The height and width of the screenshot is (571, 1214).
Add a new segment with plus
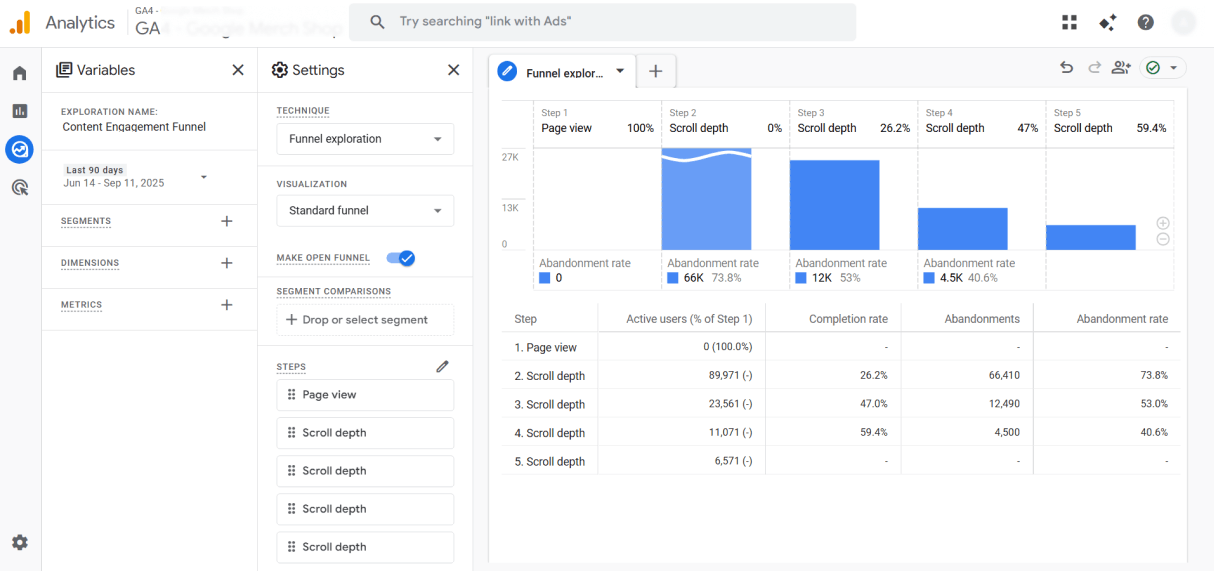(227, 221)
